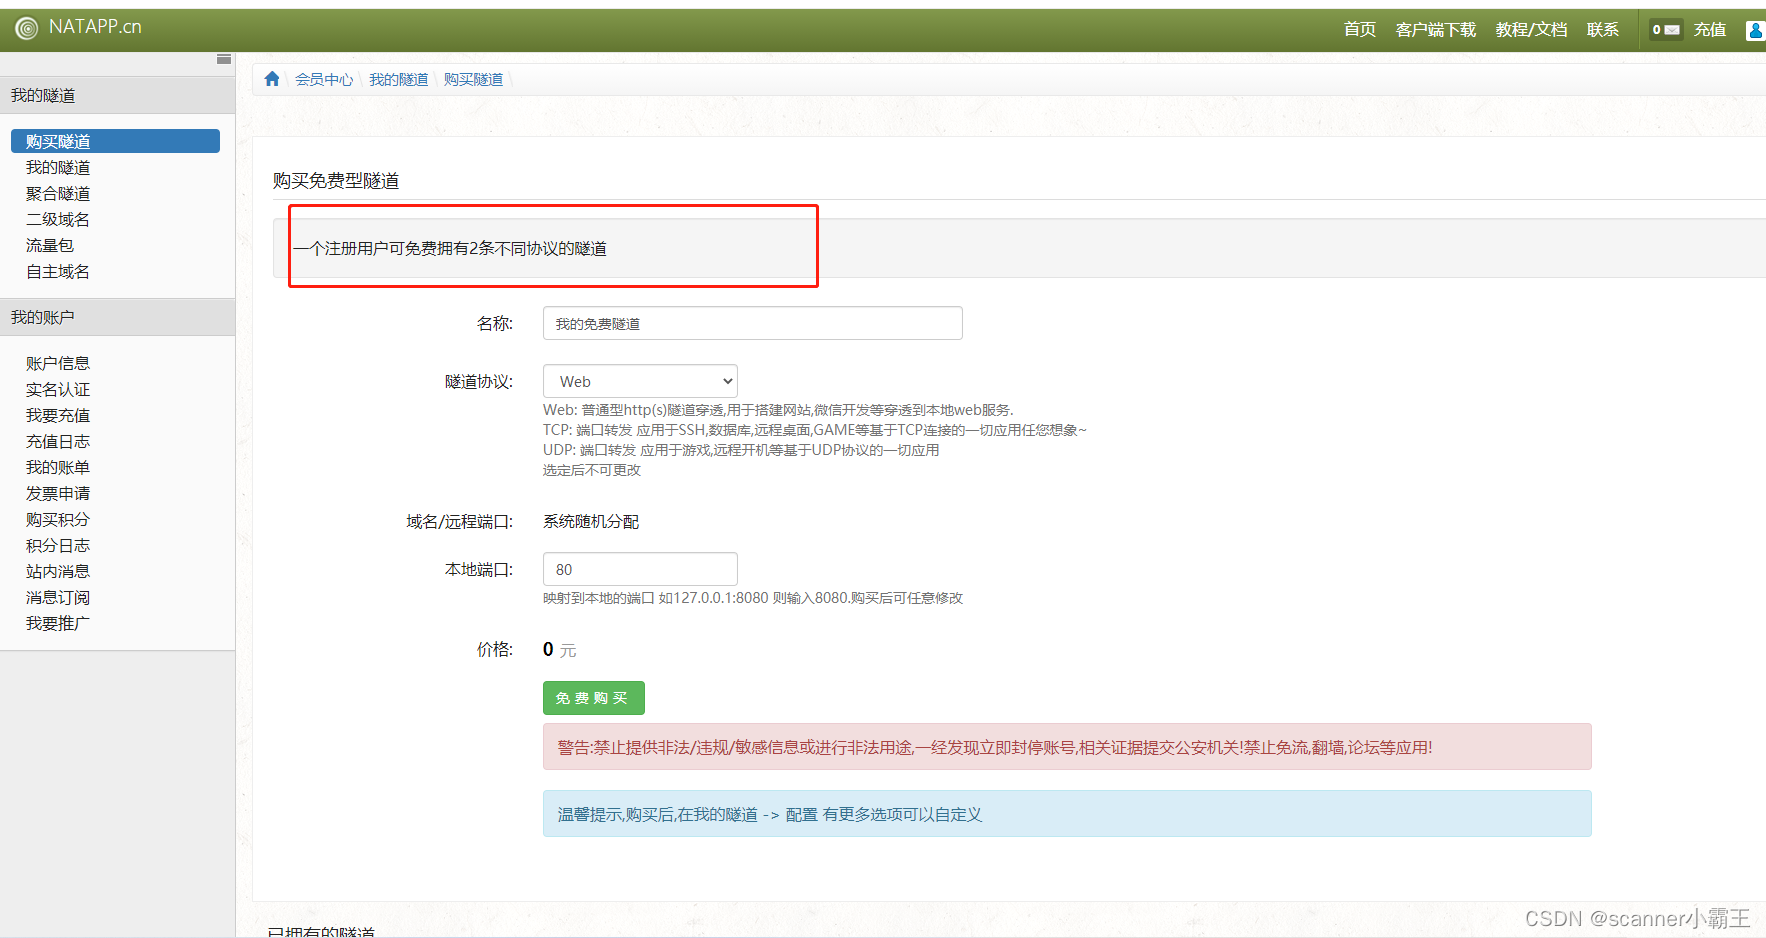Open 实名认证 in sidebar
This screenshot has height=938, width=1766.
[58, 389]
